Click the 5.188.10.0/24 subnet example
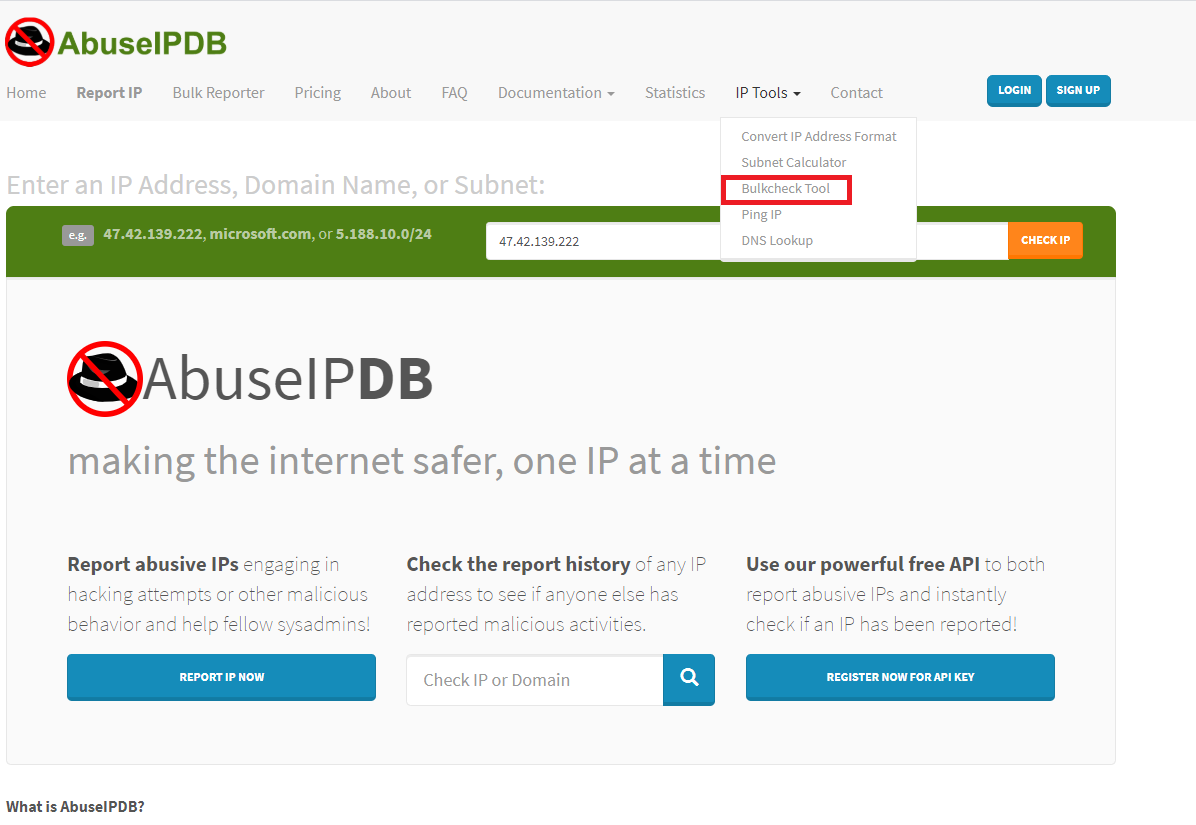Viewport: 1196px width, 825px height. tap(384, 234)
